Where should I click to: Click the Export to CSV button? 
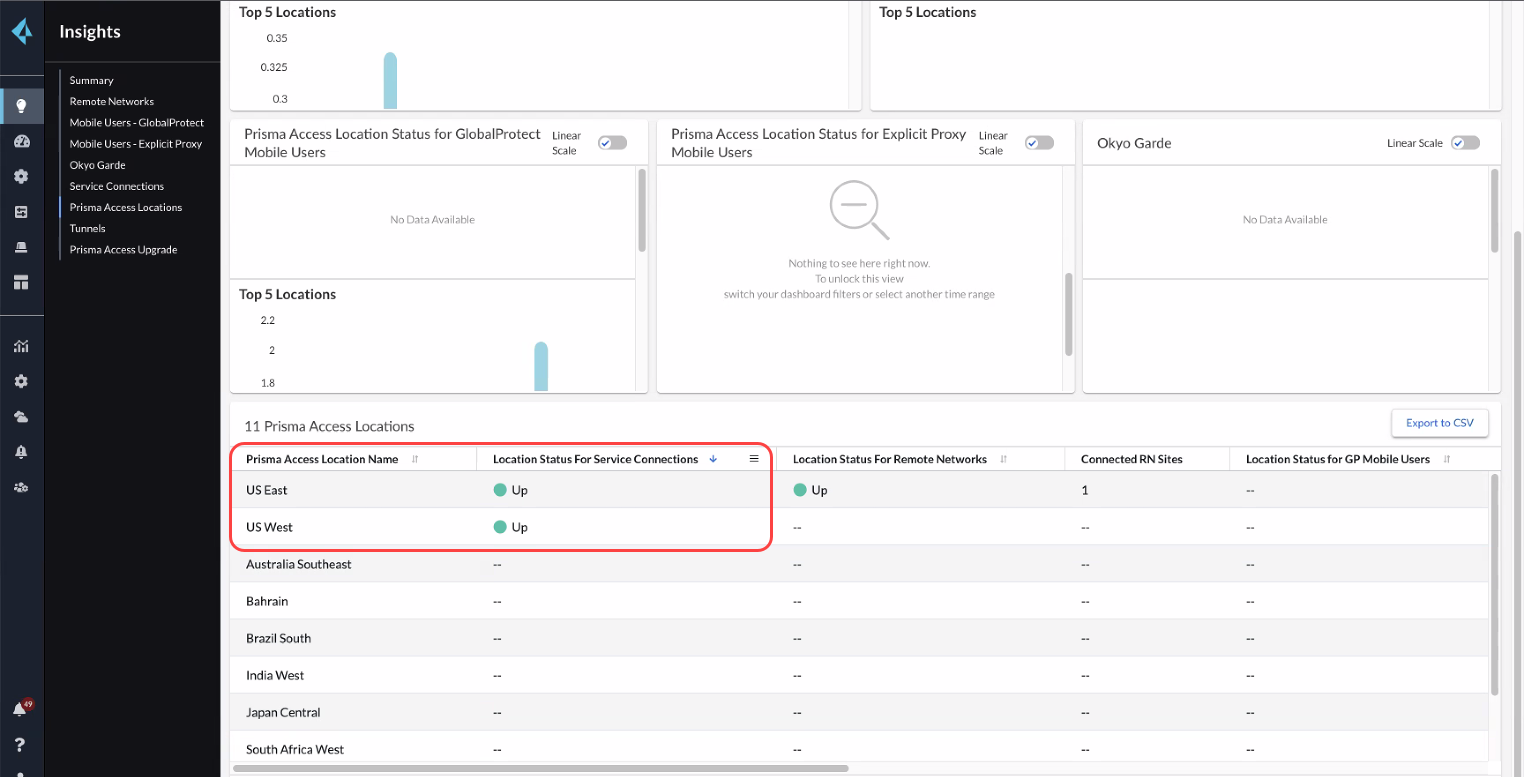coord(1439,423)
